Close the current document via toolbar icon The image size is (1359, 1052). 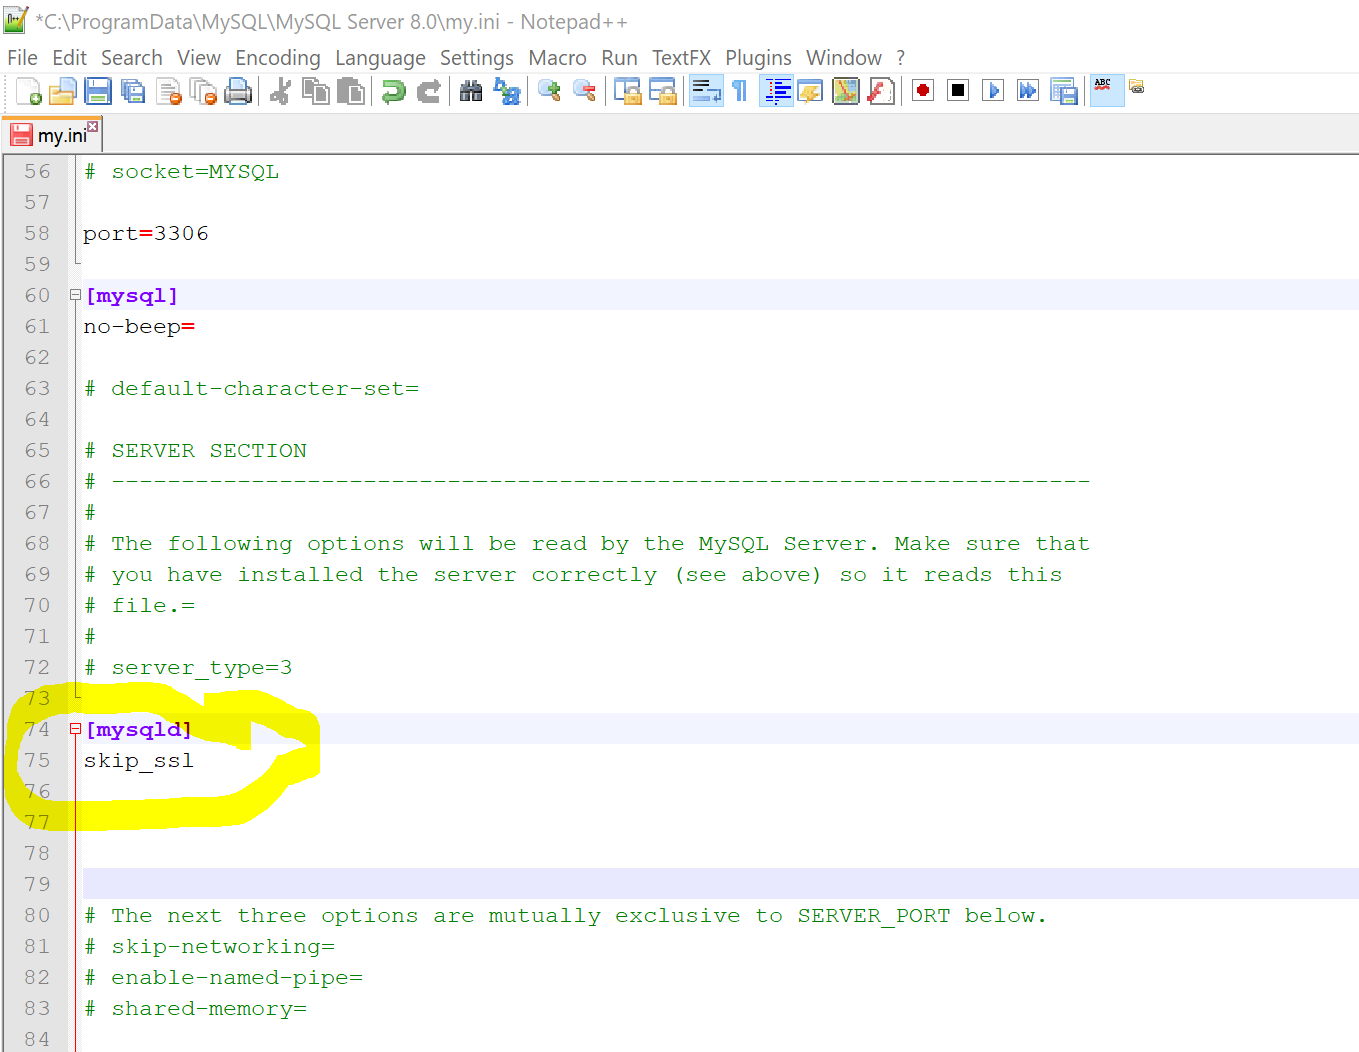click(168, 92)
